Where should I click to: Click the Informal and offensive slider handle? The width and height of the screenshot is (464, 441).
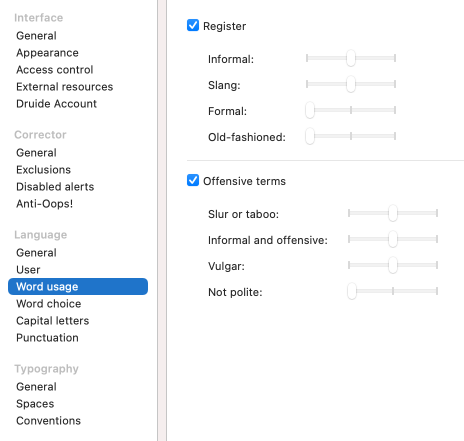click(393, 239)
